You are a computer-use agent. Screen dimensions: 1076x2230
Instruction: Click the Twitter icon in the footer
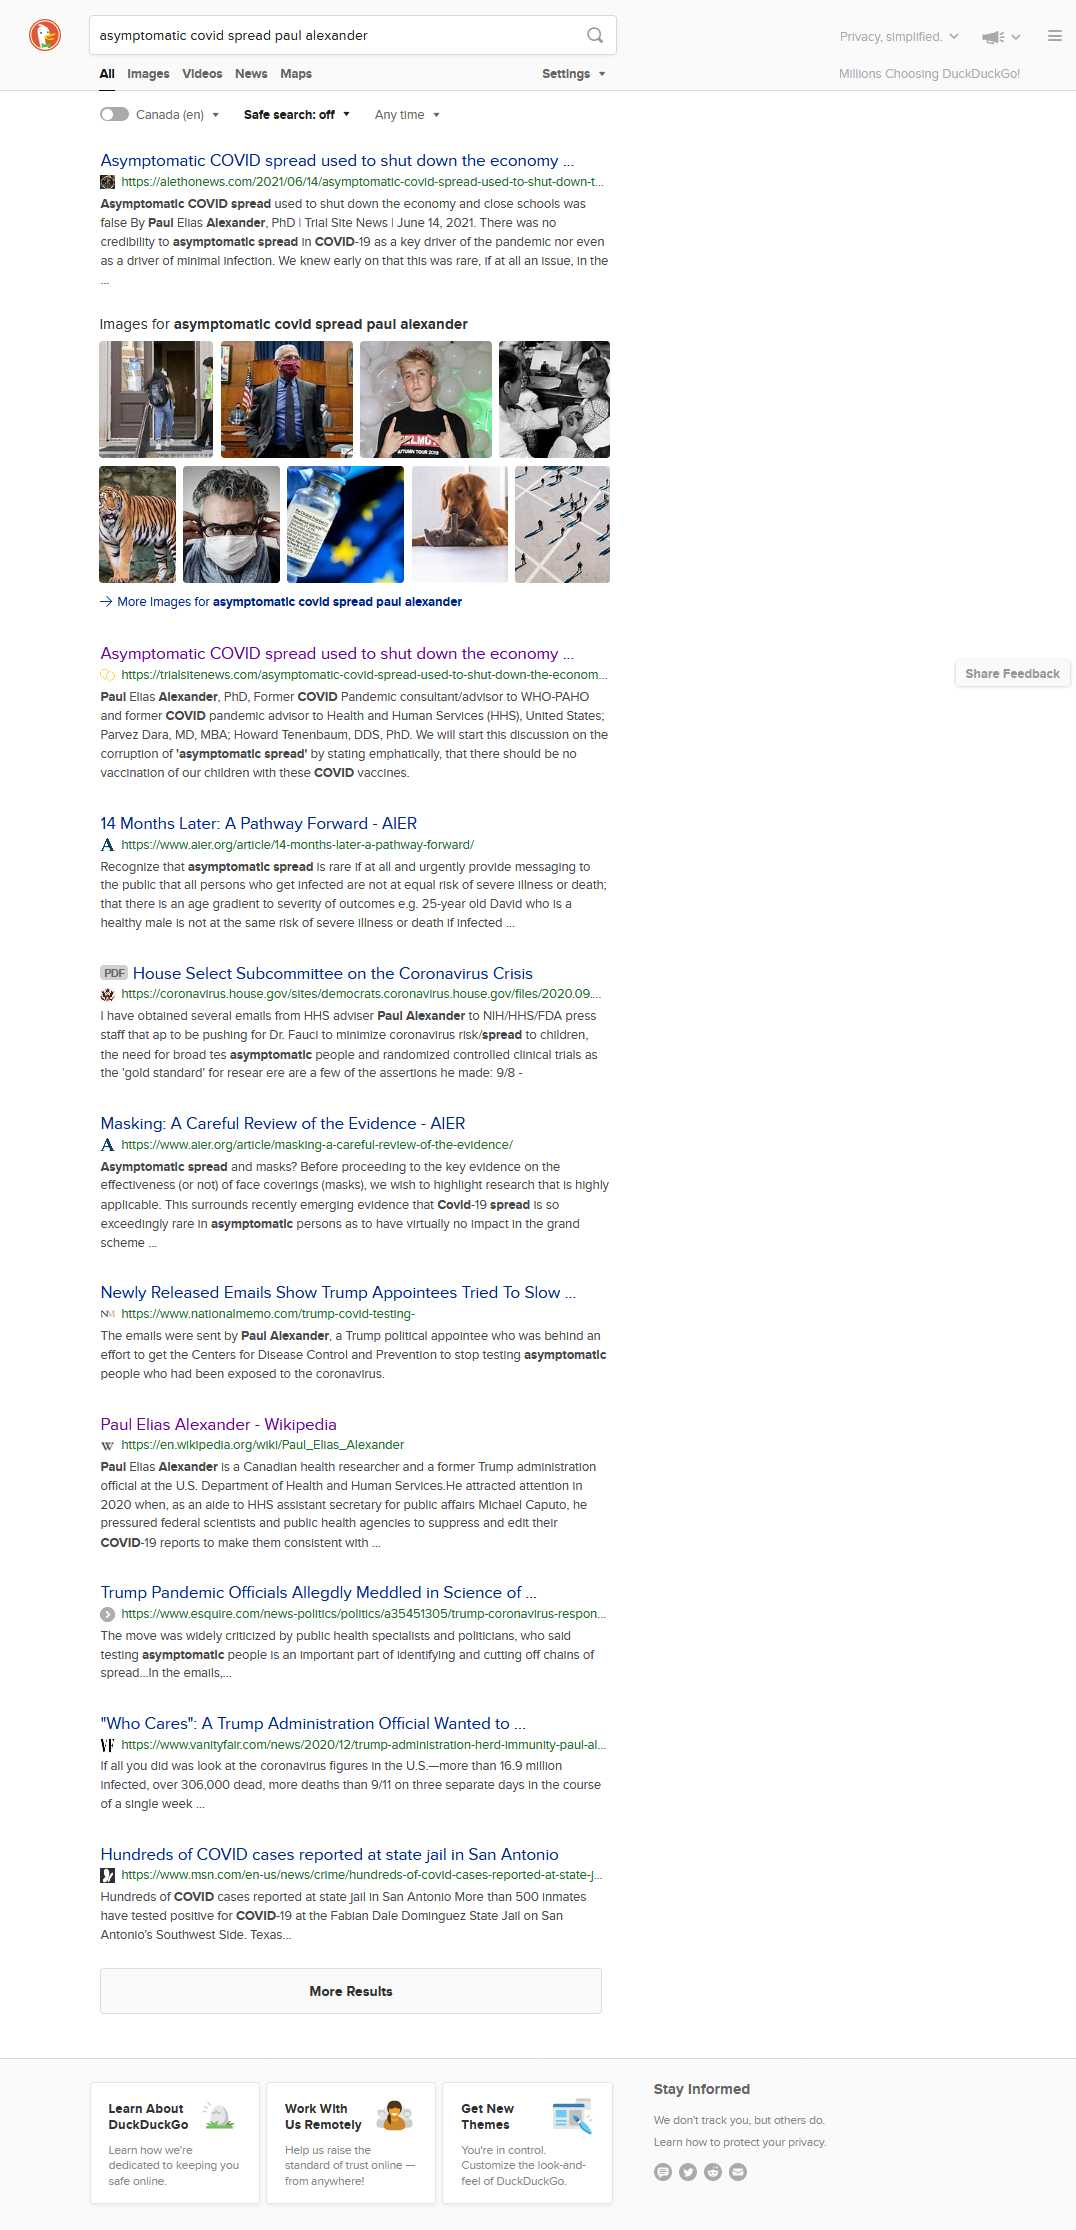point(688,2172)
